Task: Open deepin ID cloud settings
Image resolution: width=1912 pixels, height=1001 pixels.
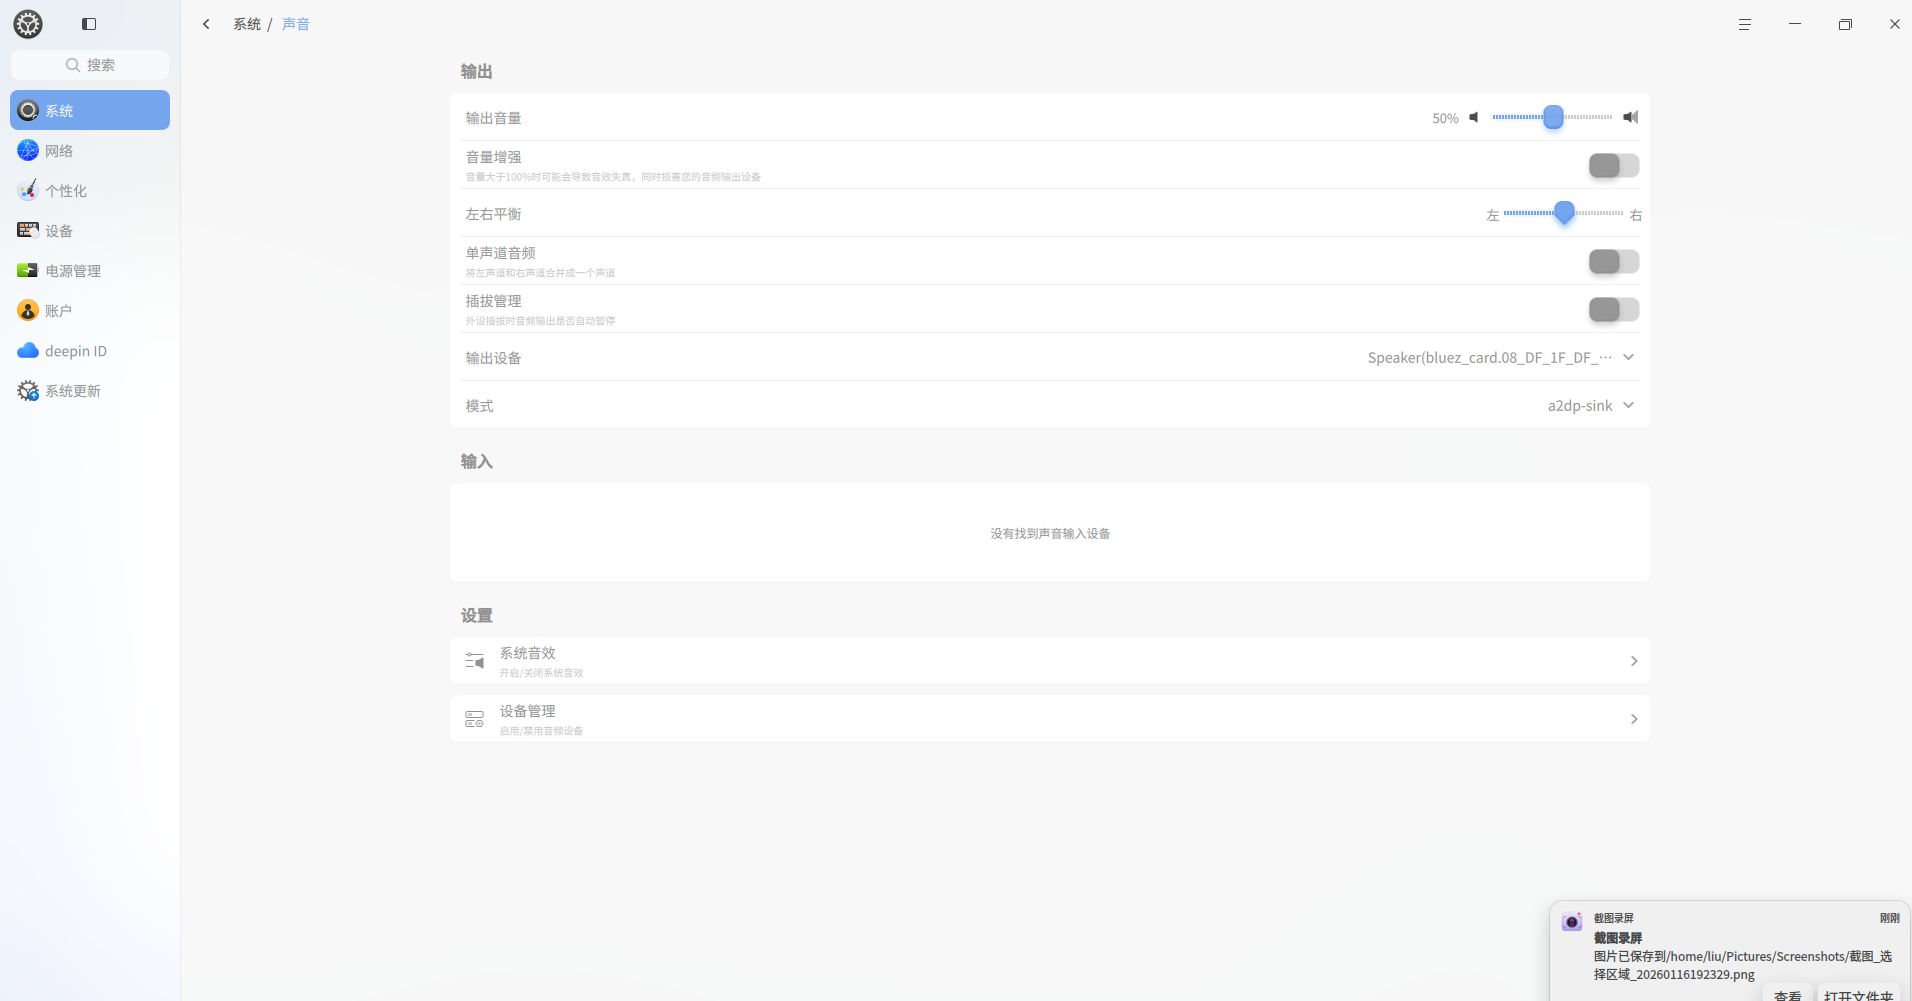Action: [x=90, y=350]
